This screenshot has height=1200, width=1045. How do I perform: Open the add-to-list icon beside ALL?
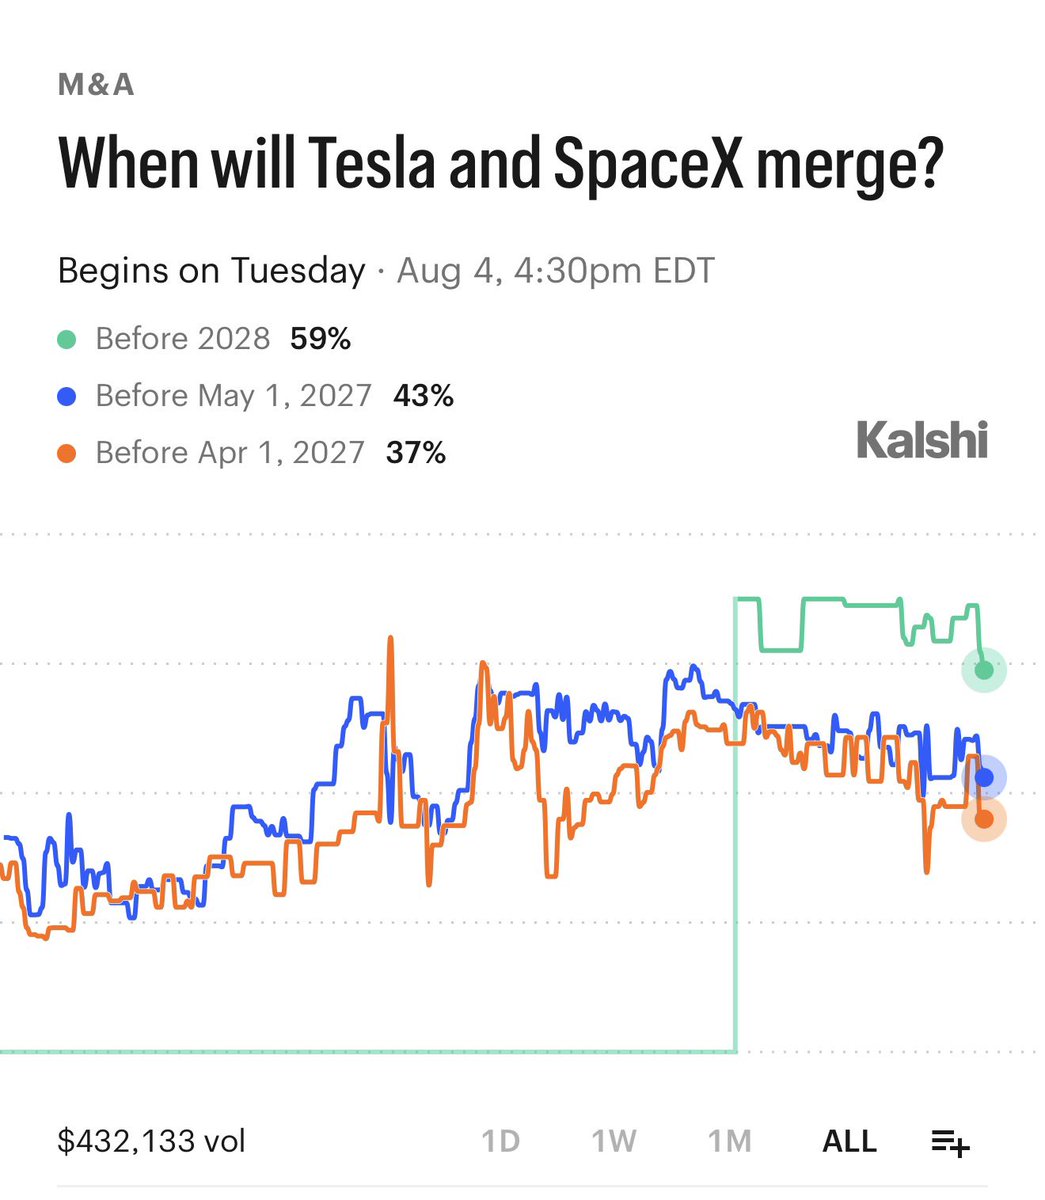point(950,1142)
